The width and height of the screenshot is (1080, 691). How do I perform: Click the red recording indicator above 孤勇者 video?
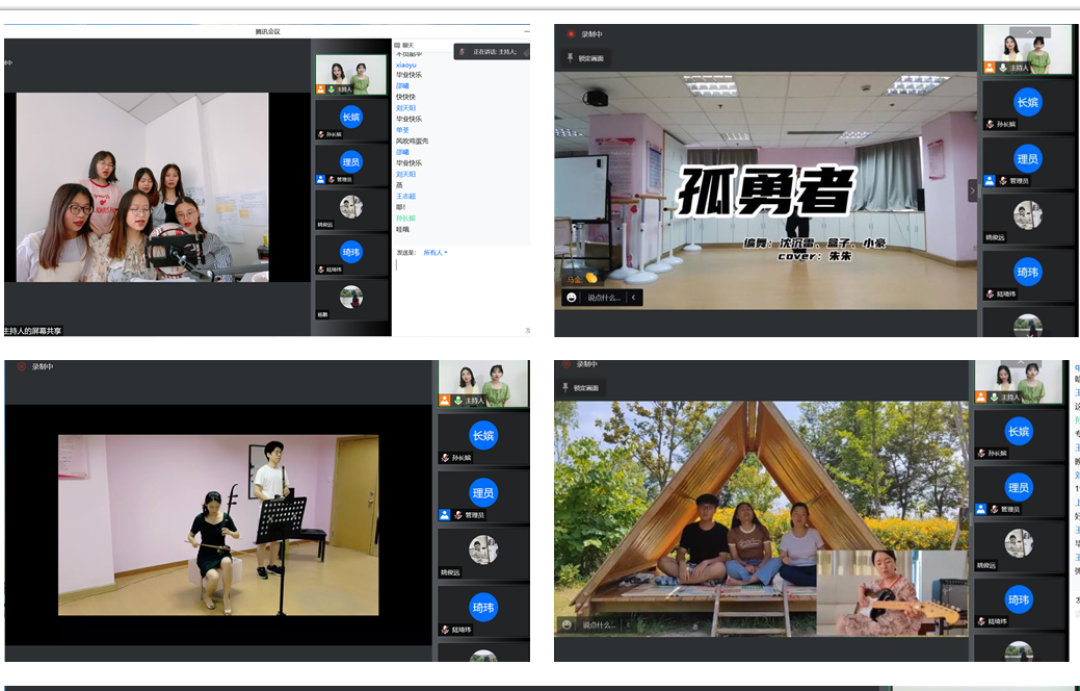(x=571, y=34)
